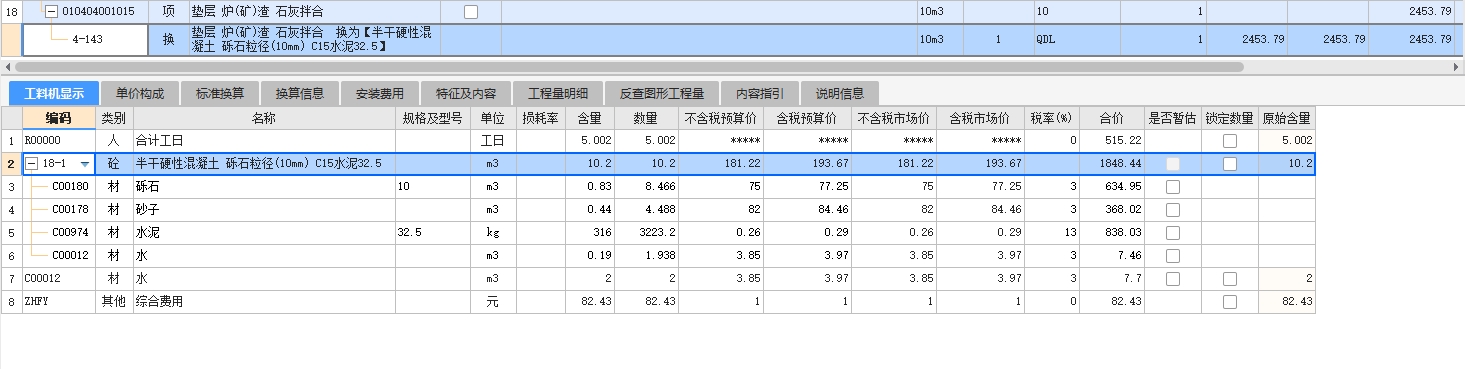This screenshot has width=1465, height=369.
Task: Click the 规格及型号 column header
Action: click(x=432, y=118)
